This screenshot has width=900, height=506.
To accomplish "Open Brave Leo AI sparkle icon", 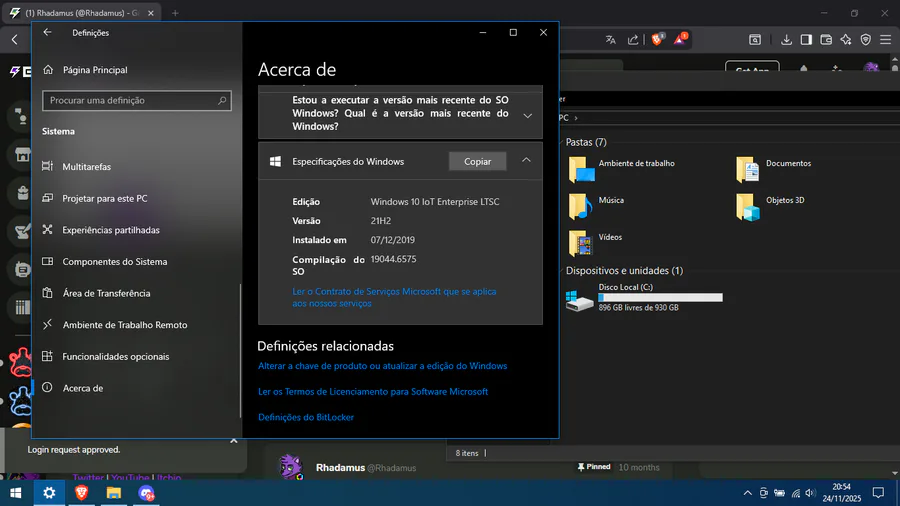I will click(x=846, y=40).
